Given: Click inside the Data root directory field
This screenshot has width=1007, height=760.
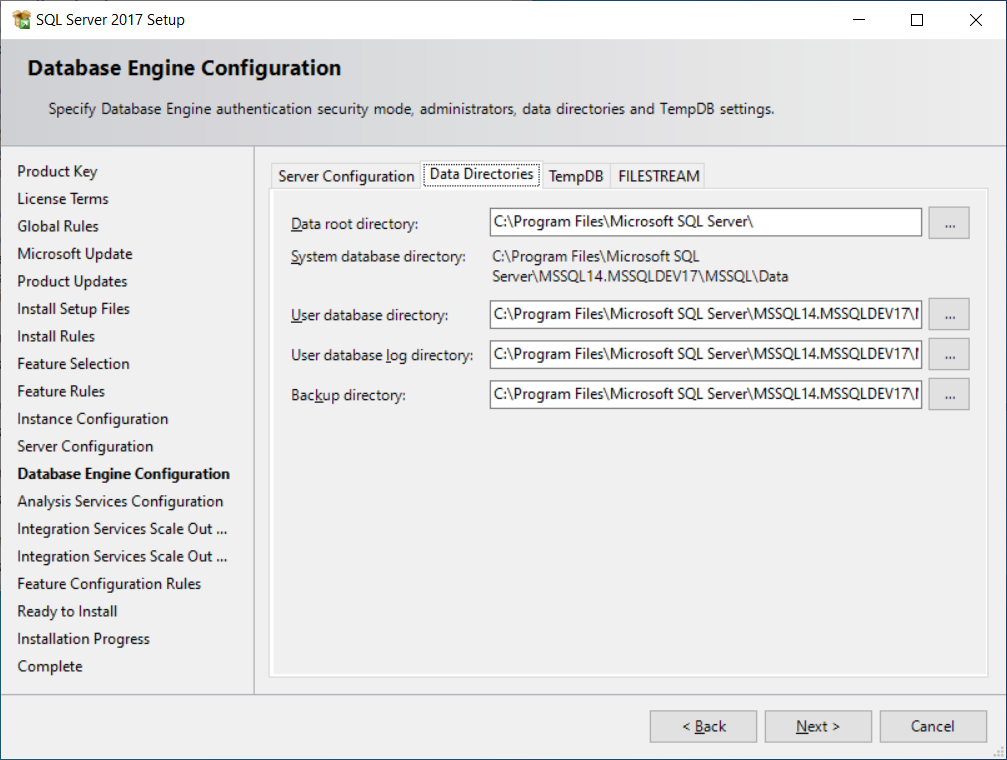Looking at the screenshot, I should pyautogui.click(x=705, y=222).
